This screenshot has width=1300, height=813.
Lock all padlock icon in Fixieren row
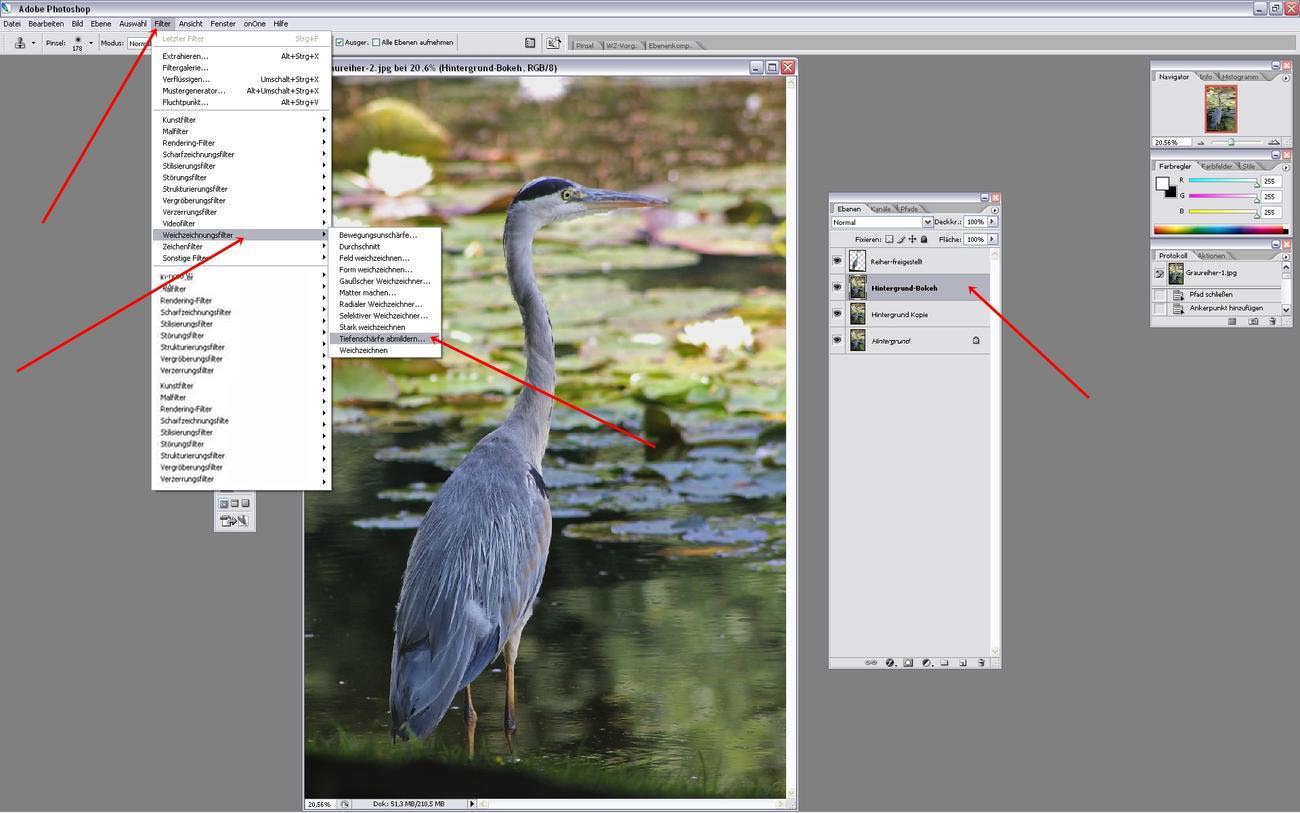pos(923,239)
